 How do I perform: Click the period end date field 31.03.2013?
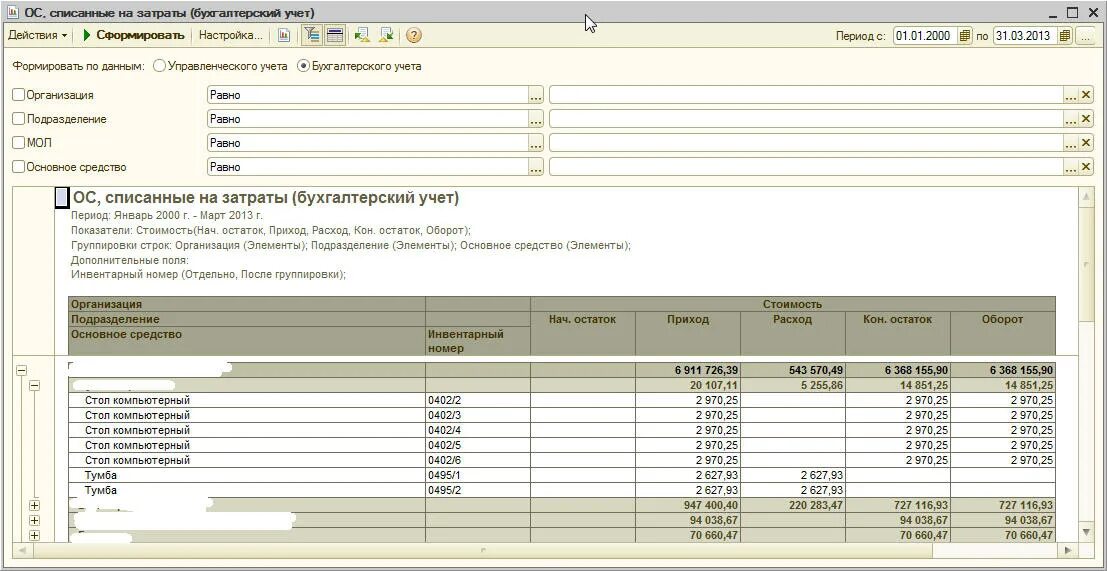(x=1026, y=36)
